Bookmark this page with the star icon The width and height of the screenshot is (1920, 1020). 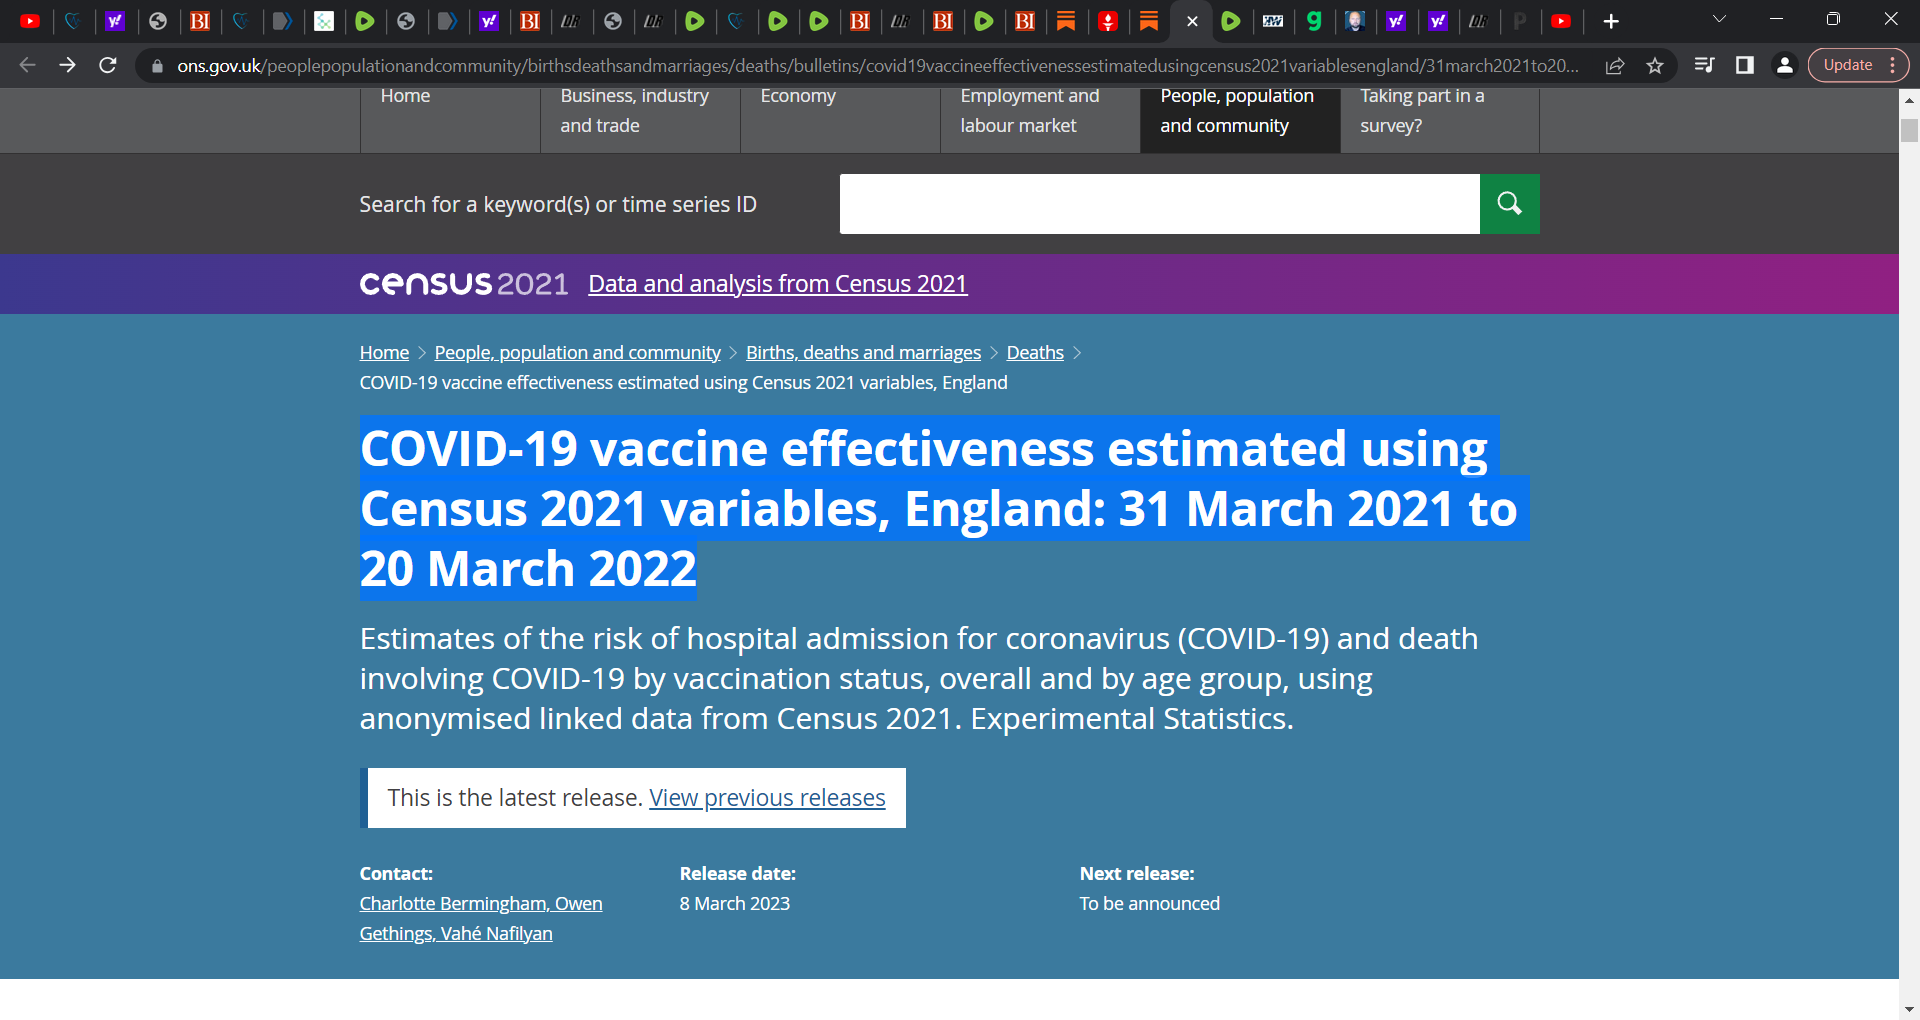(x=1655, y=66)
